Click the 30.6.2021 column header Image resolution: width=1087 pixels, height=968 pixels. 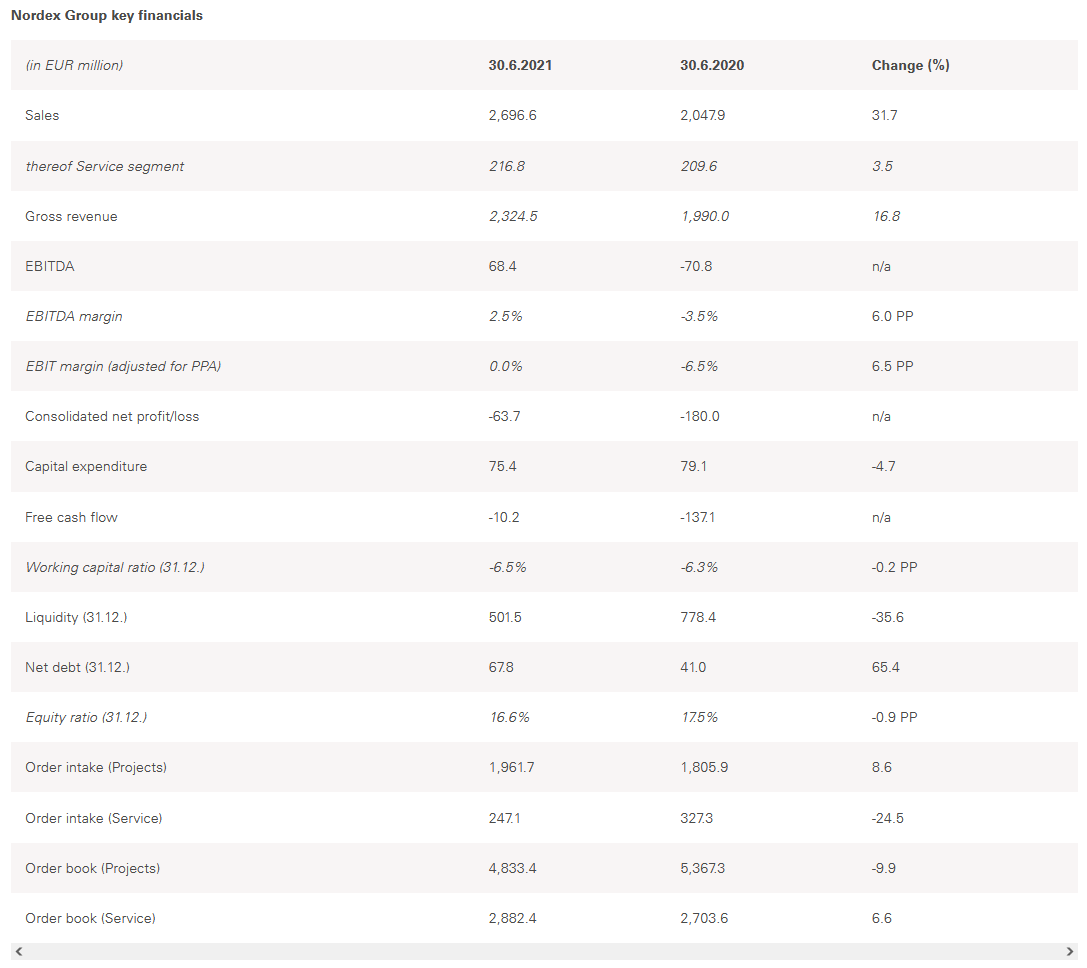(520, 65)
